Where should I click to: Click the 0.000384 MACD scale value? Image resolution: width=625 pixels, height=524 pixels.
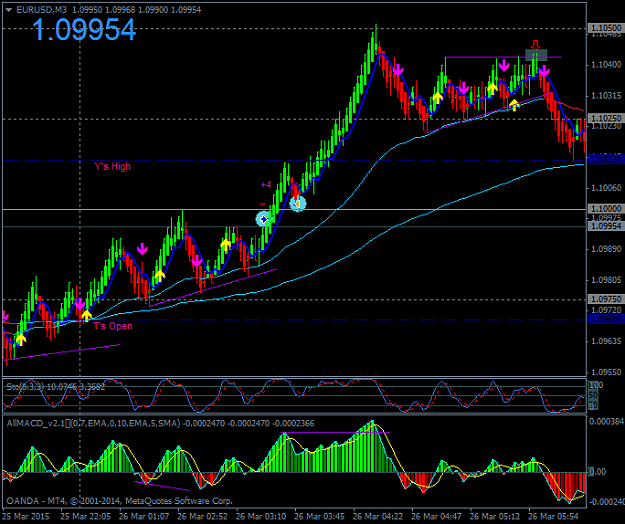606,422
